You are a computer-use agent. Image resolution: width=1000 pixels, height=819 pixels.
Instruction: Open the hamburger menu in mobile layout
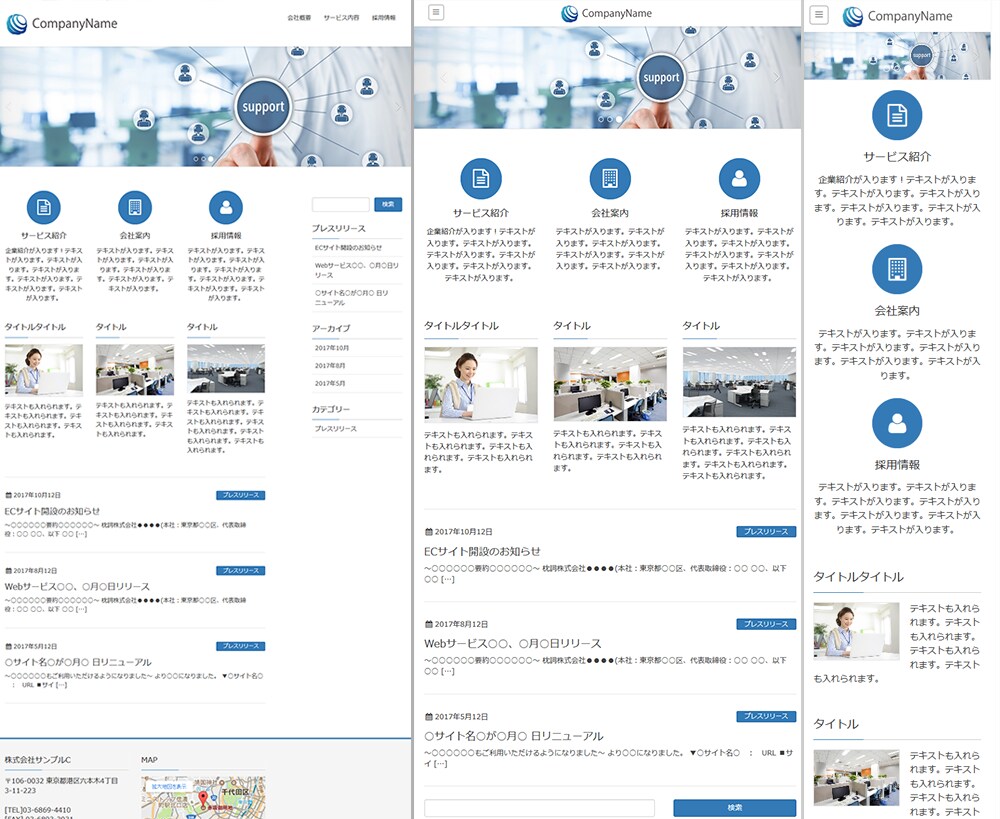pyautogui.click(x=819, y=15)
